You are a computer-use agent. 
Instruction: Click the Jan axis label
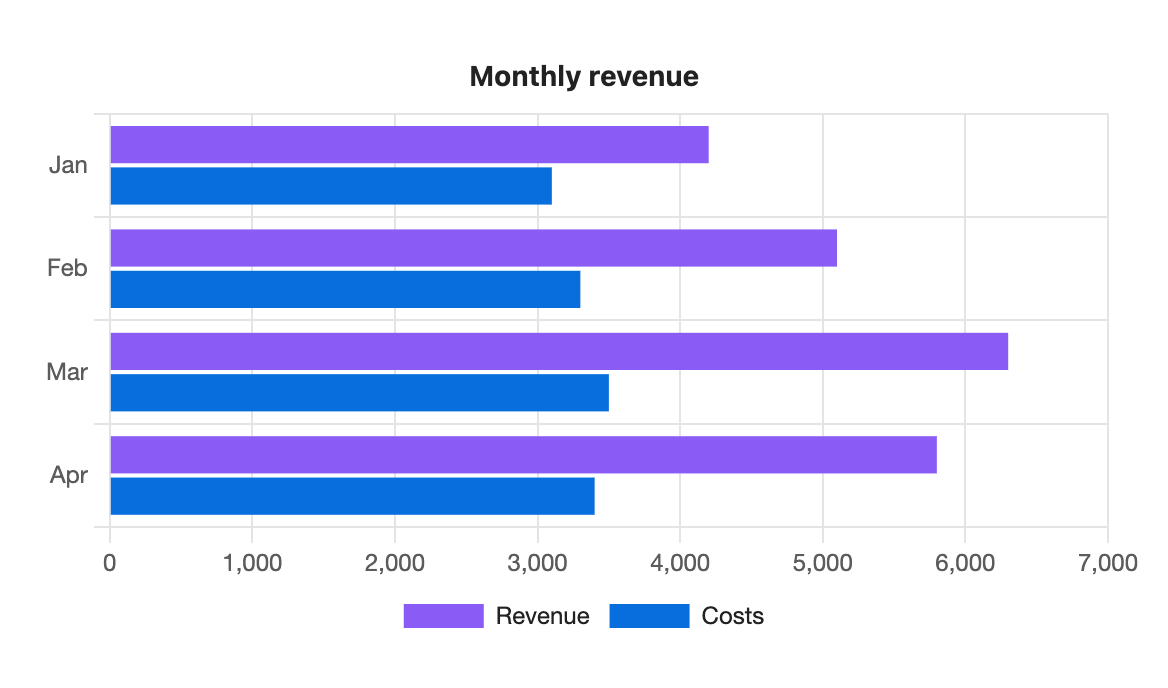pyautogui.click(x=68, y=165)
